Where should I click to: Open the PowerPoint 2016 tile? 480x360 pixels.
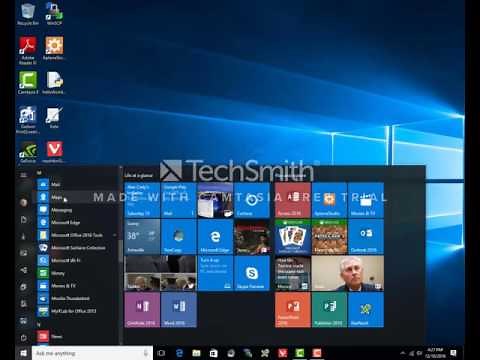pyautogui.click(x=293, y=310)
